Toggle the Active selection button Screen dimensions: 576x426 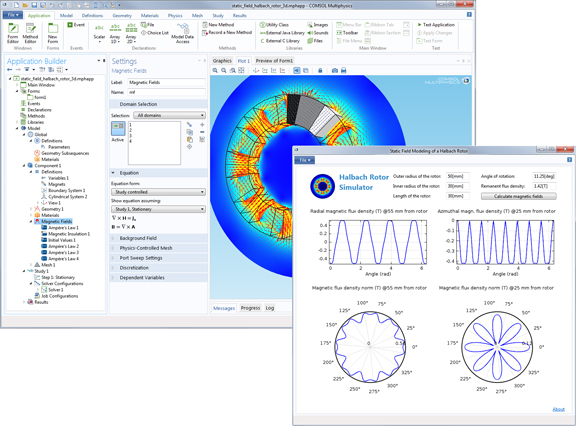coord(118,129)
